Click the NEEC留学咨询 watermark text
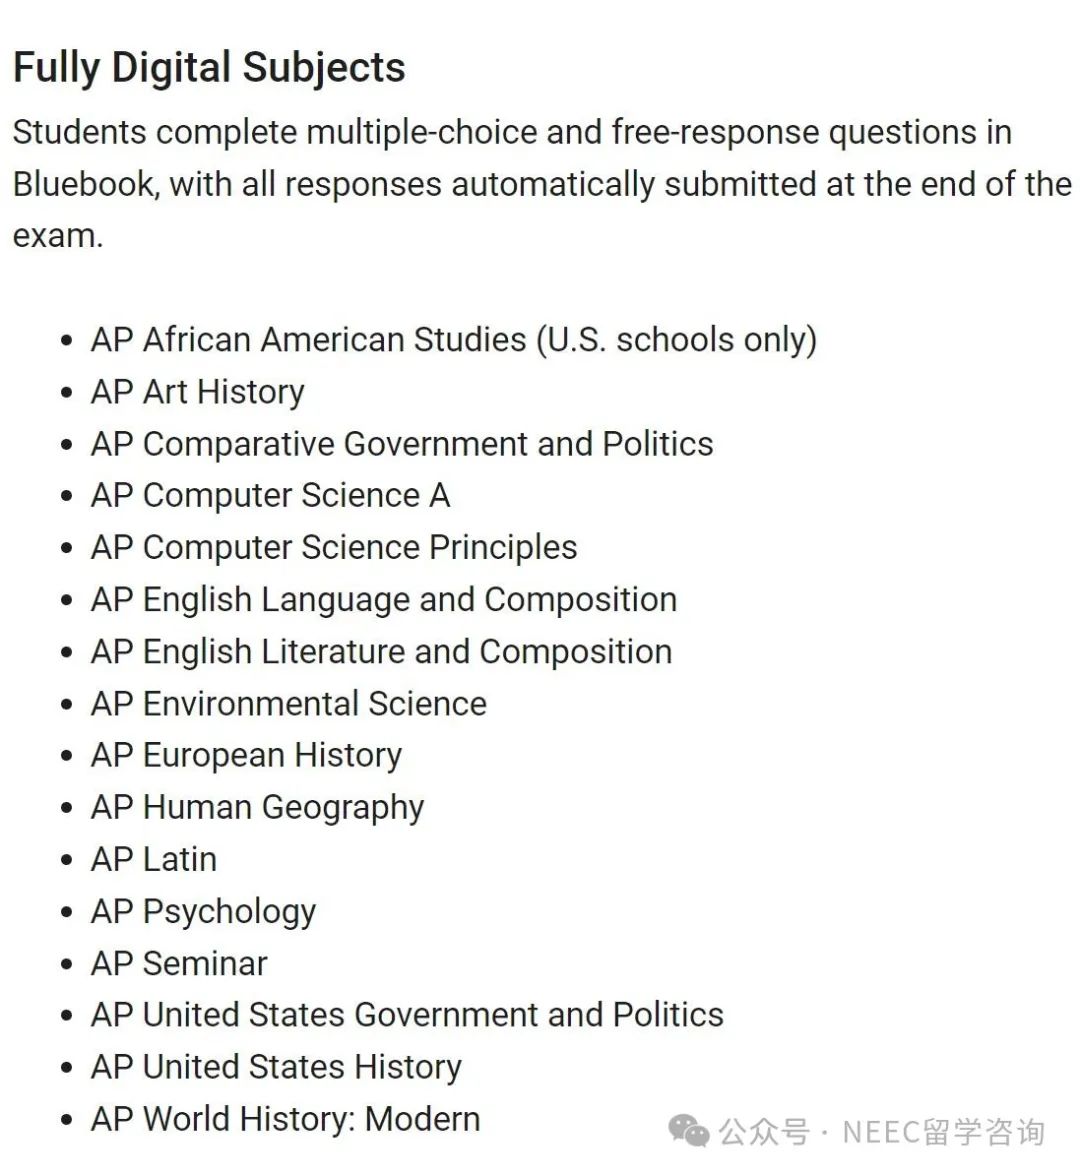The width and height of the screenshot is (1080, 1175). pos(944,1132)
